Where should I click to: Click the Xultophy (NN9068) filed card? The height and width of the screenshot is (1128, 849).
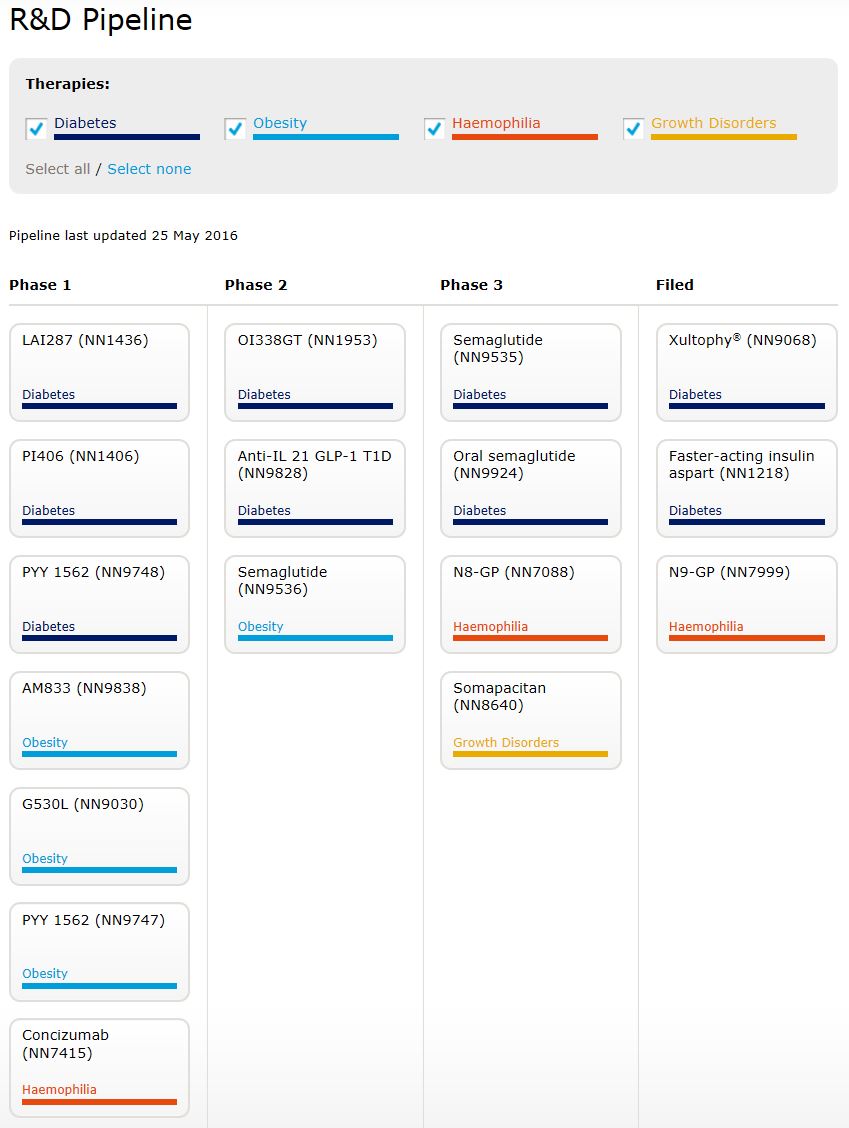tap(747, 372)
